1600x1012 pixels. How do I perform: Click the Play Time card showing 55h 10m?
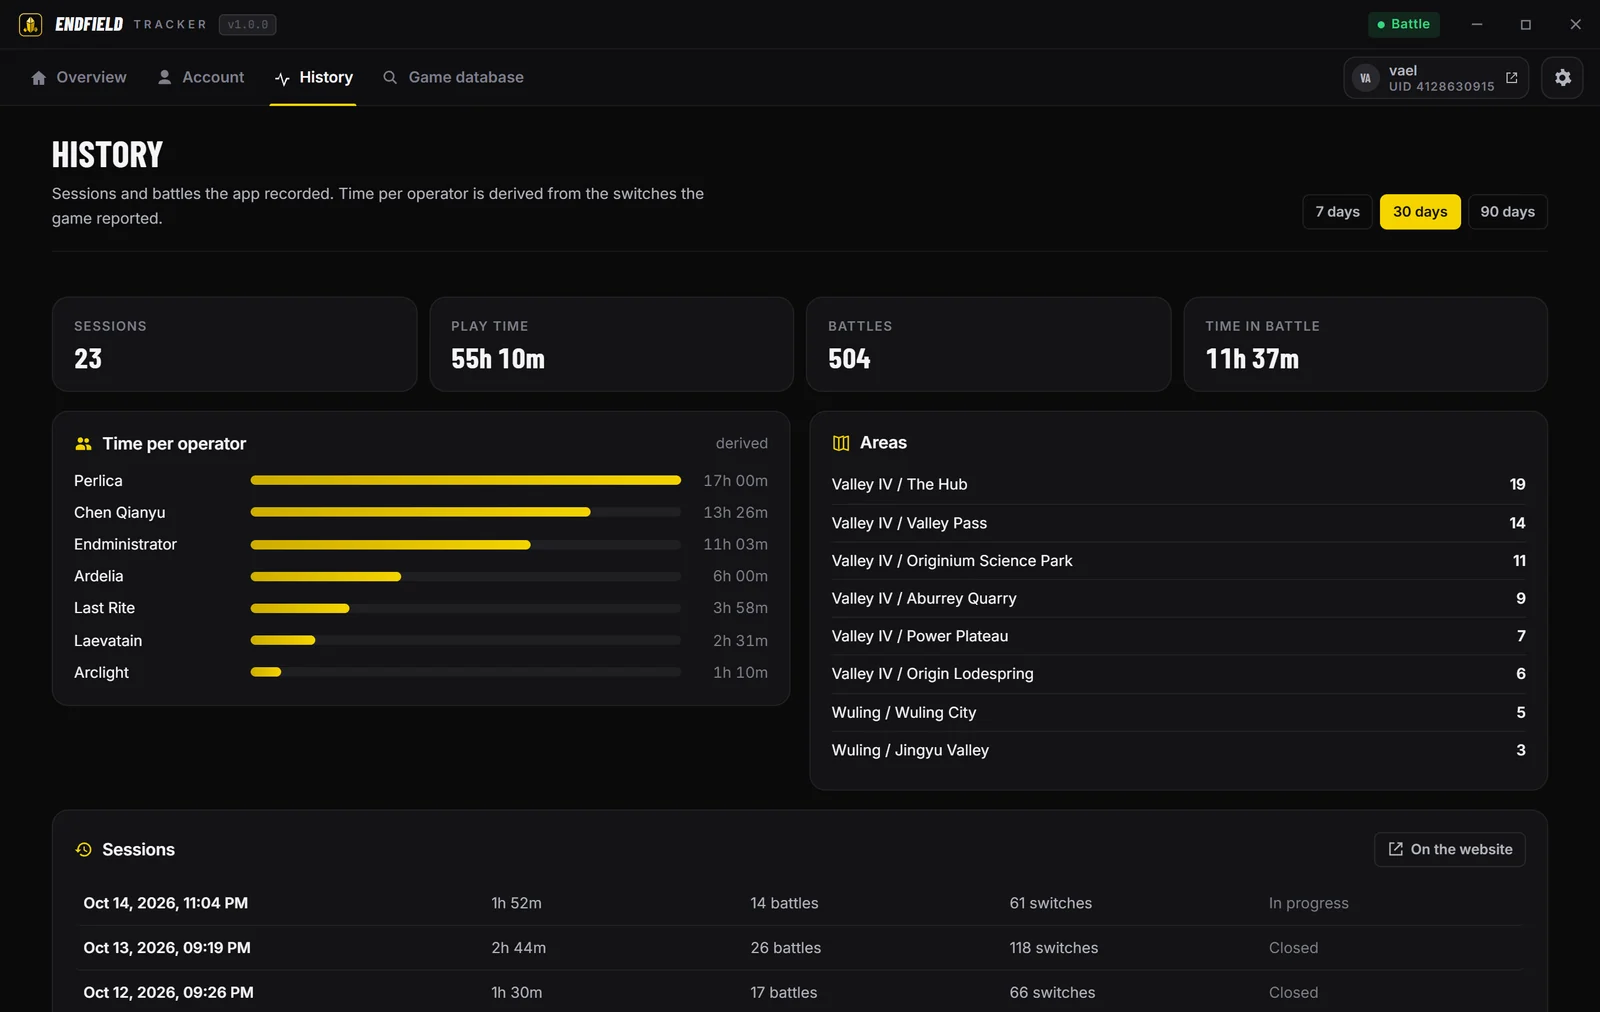(611, 344)
